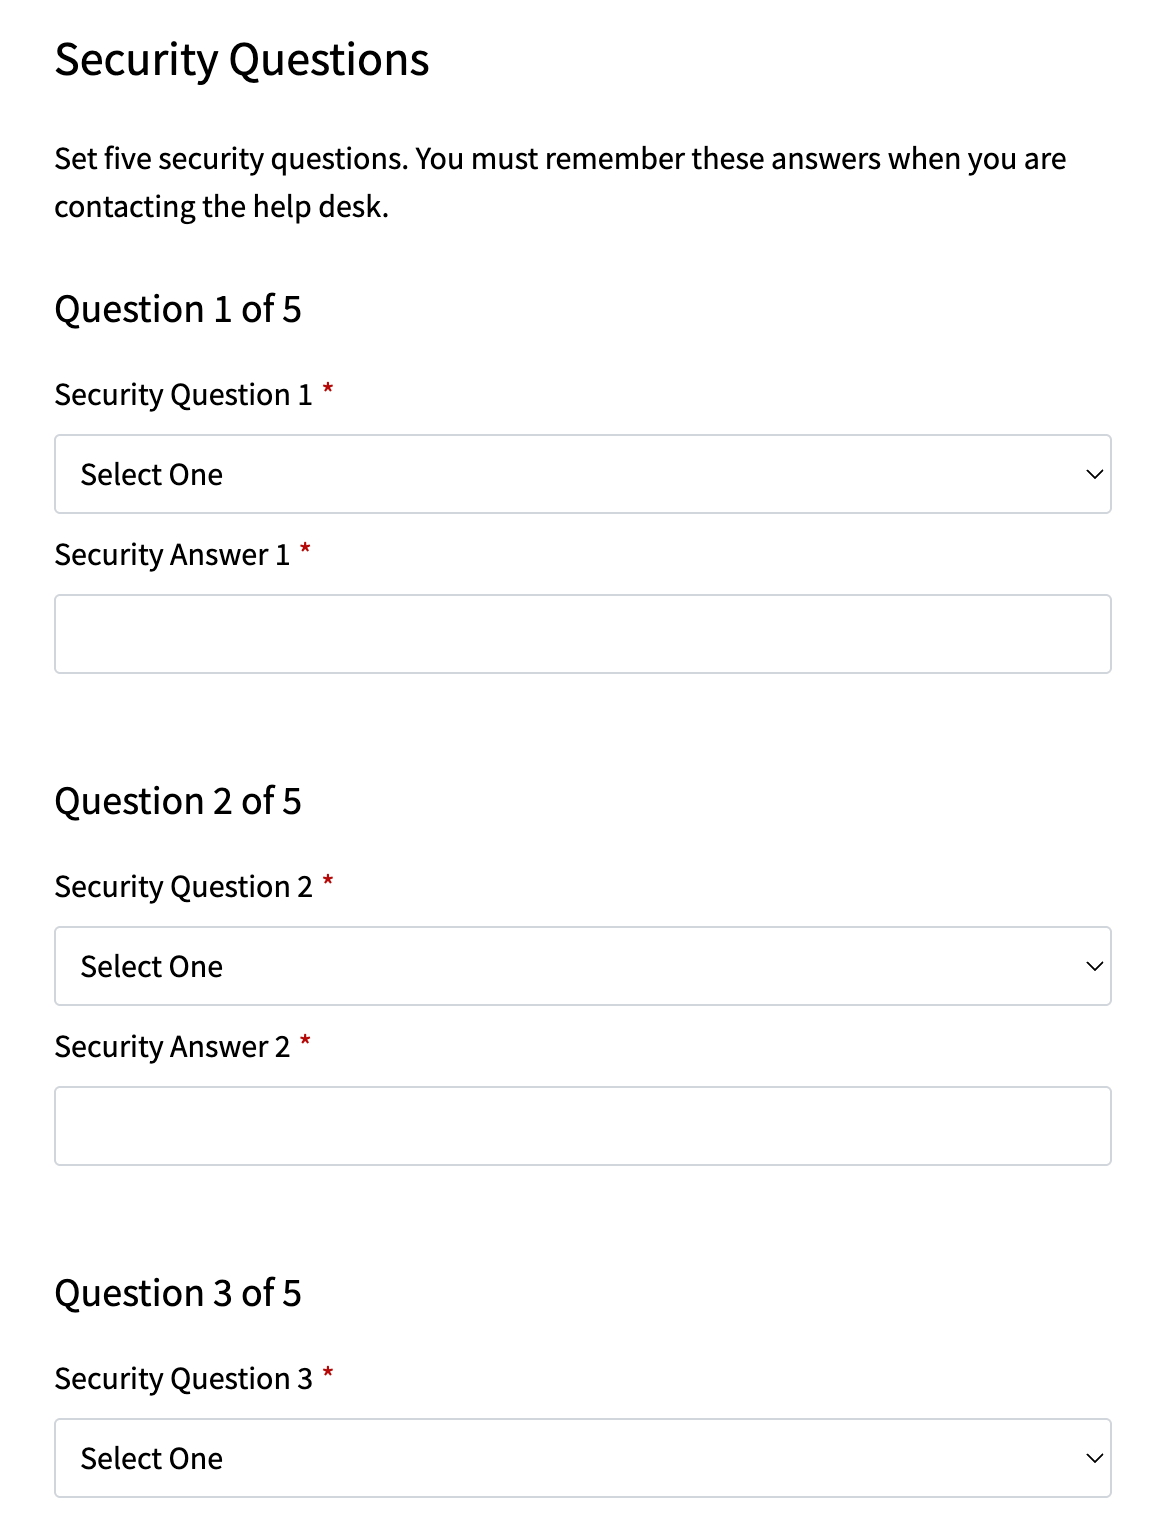Focus the Security Answer 2 text field
The width and height of the screenshot is (1154, 1516).
point(583,1126)
